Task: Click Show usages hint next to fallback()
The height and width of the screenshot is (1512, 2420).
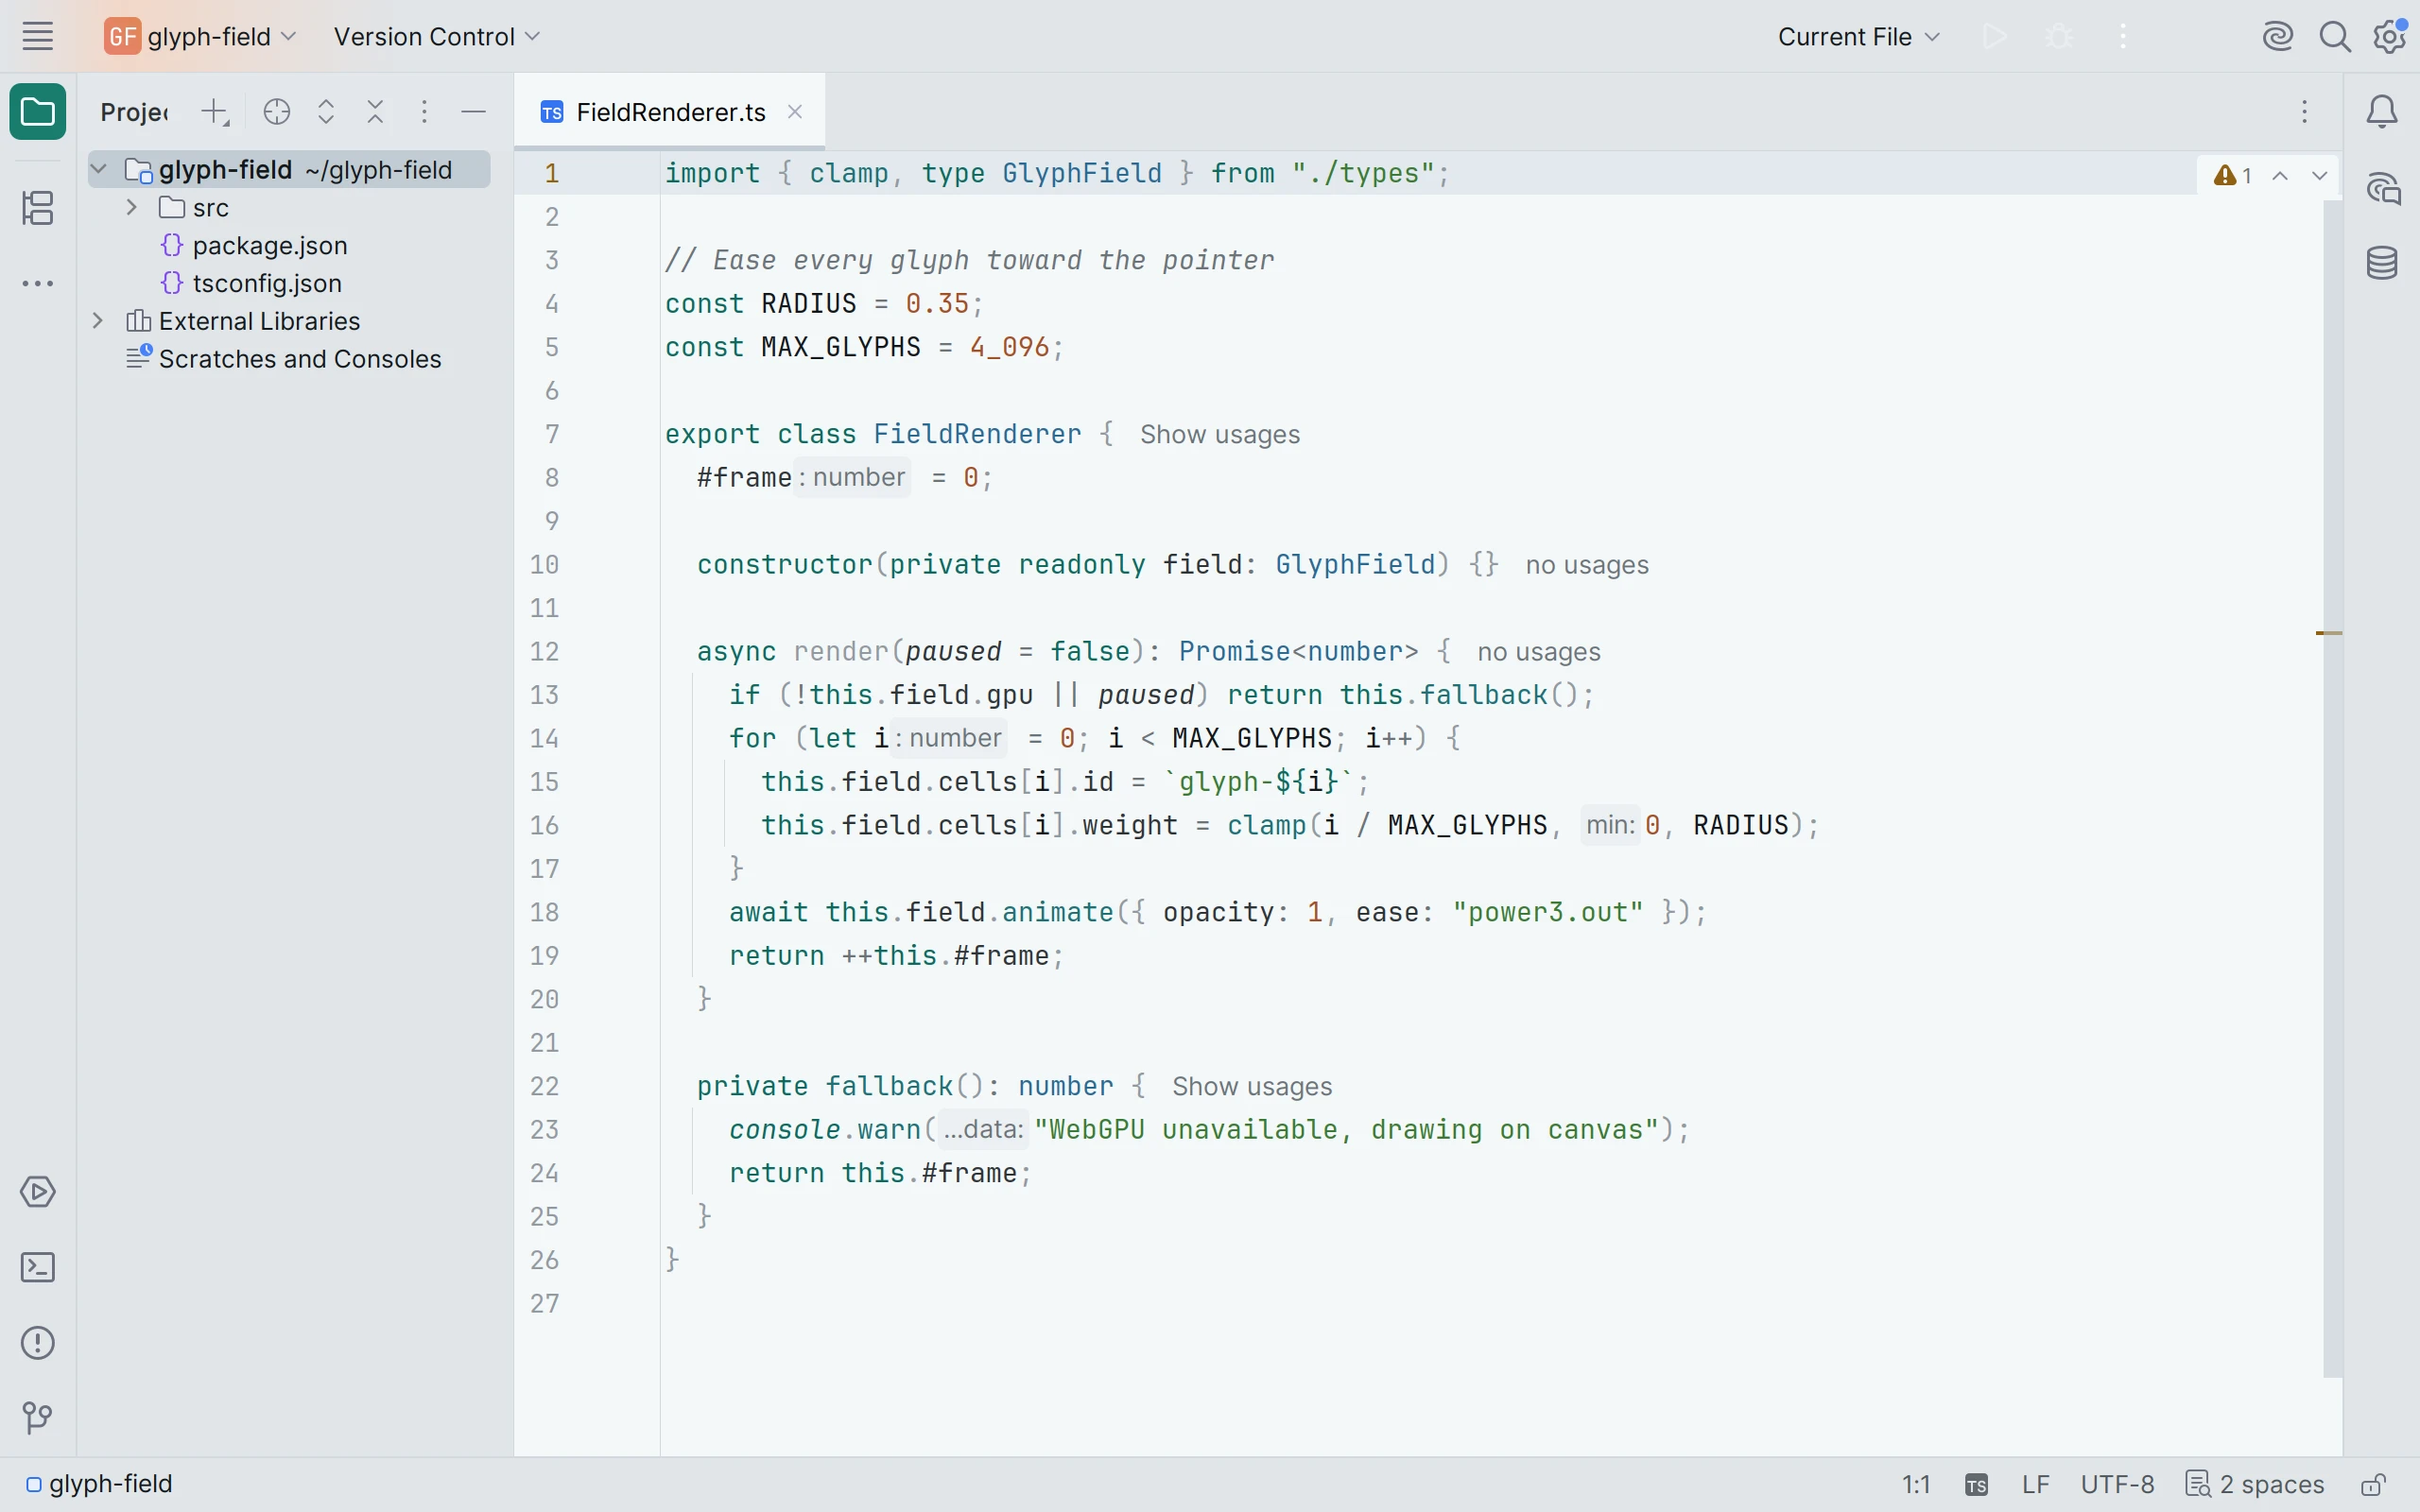Action: (1252, 1087)
